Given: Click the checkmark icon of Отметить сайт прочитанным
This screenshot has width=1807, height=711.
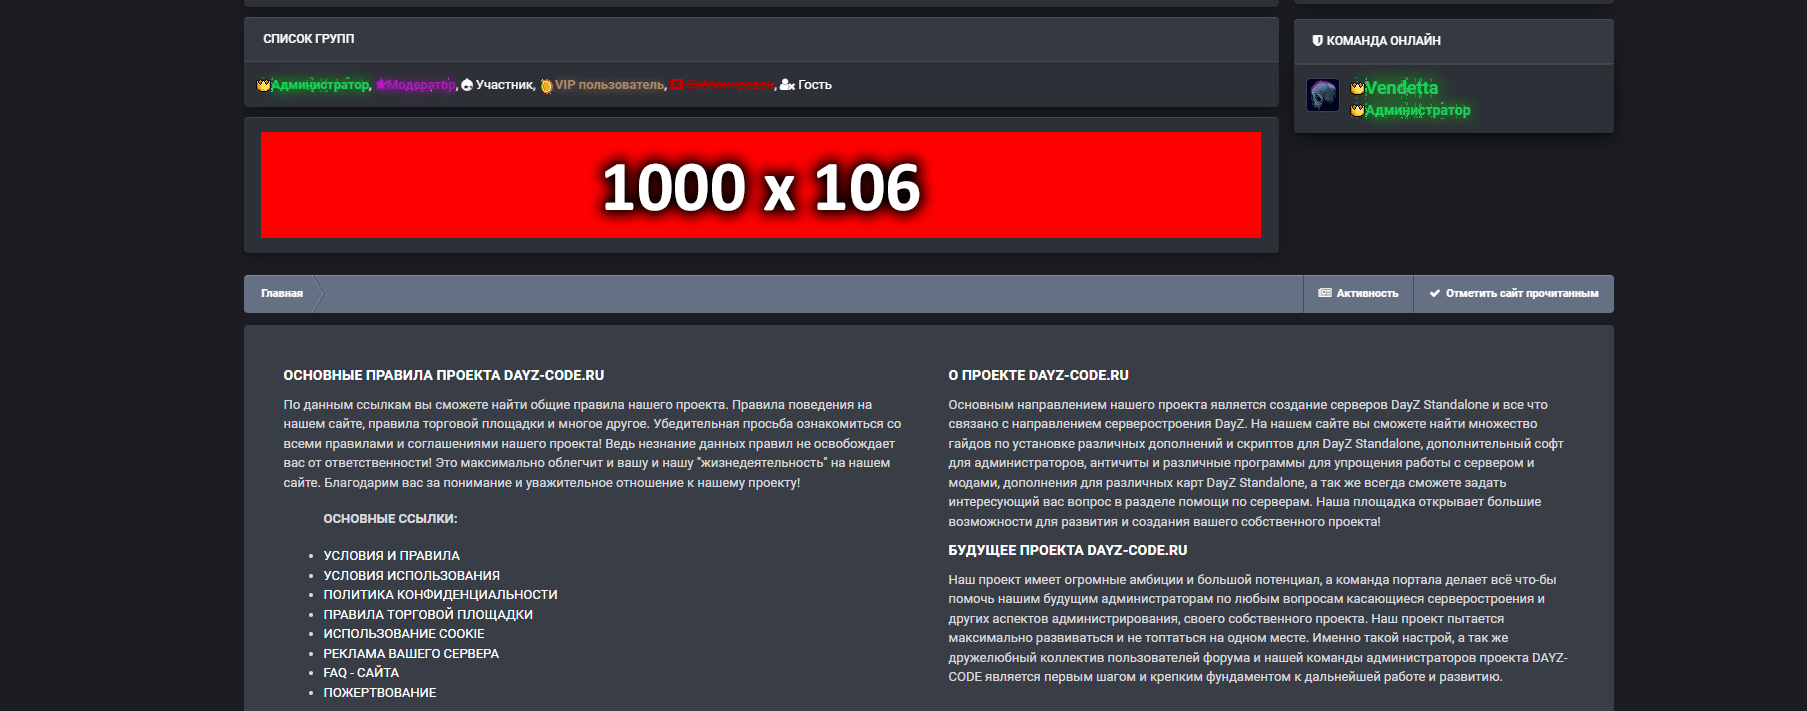Looking at the screenshot, I should point(1435,293).
